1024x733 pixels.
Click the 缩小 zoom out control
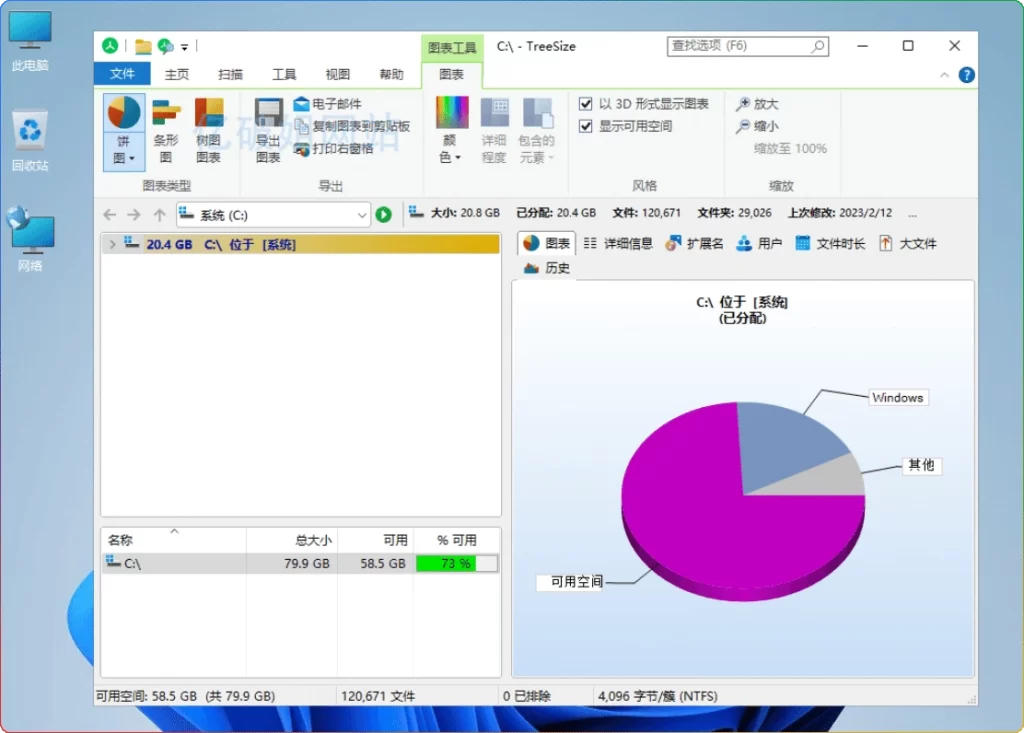point(761,125)
